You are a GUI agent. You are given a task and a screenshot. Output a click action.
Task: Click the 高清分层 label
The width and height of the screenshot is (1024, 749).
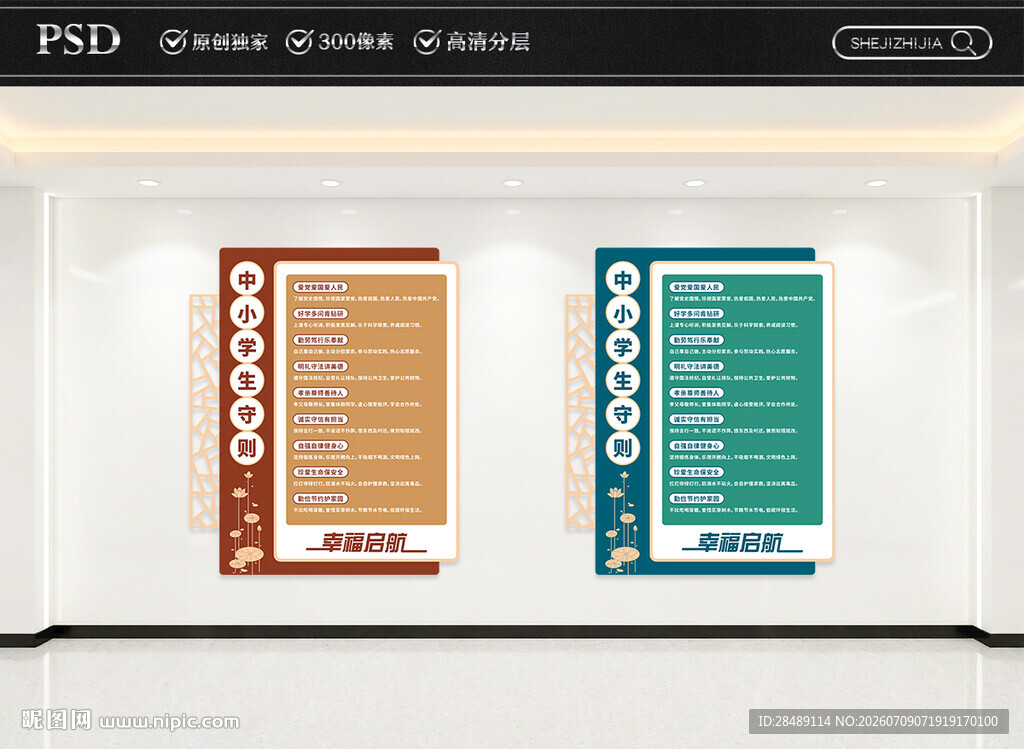coord(488,42)
